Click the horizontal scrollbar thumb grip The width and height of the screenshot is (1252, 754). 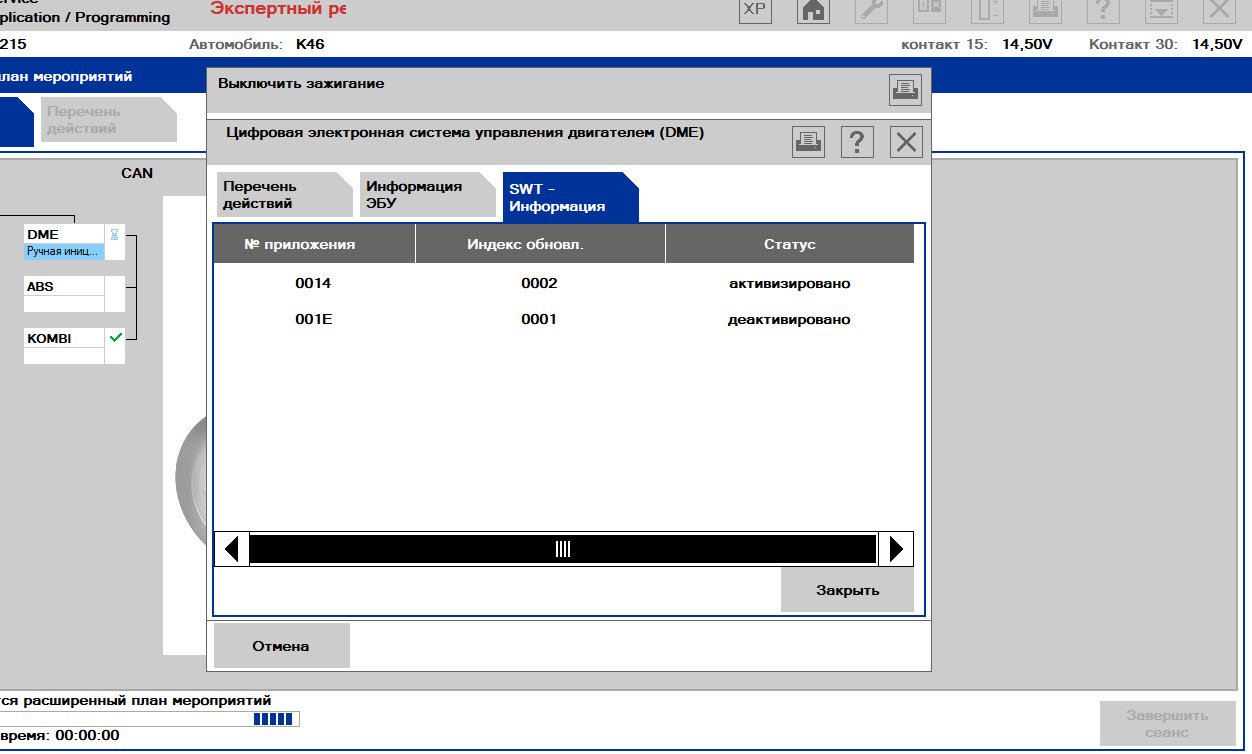(563, 549)
